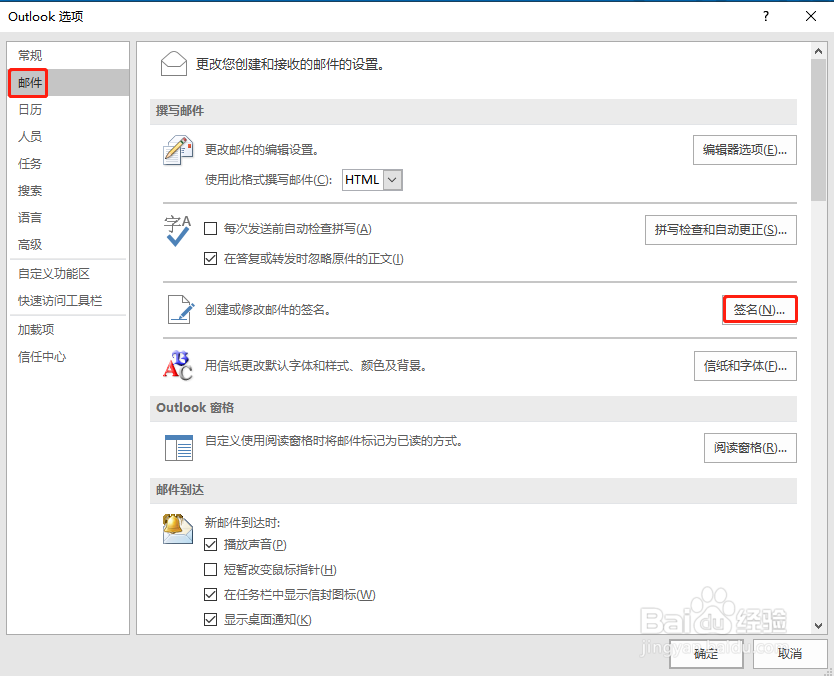Viewport: 834px width, 676px height.
Task: Enable 短暂改变鼠标指针 checkbox
Action: pos(211,570)
